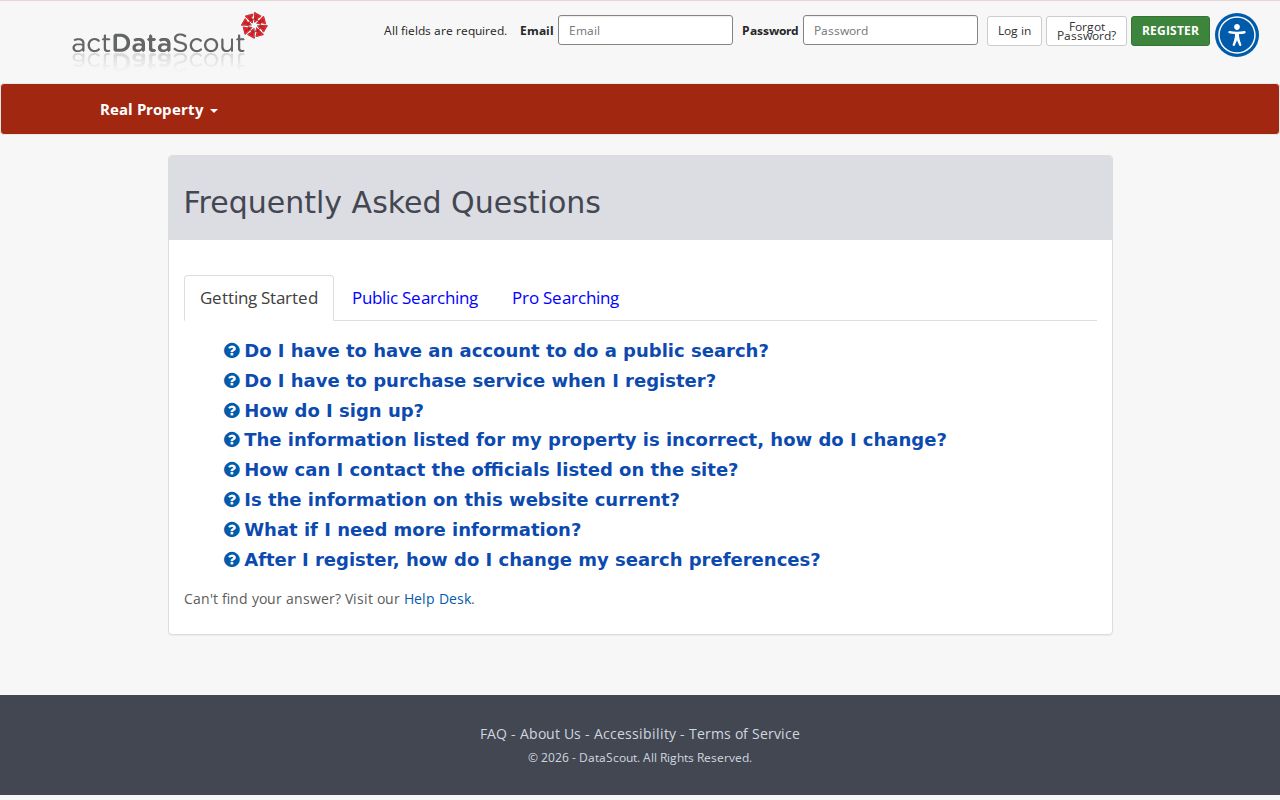The width and height of the screenshot is (1280, 800).
Task: Click the DataScout copyright notice text
Action: [x=640, y=758]
